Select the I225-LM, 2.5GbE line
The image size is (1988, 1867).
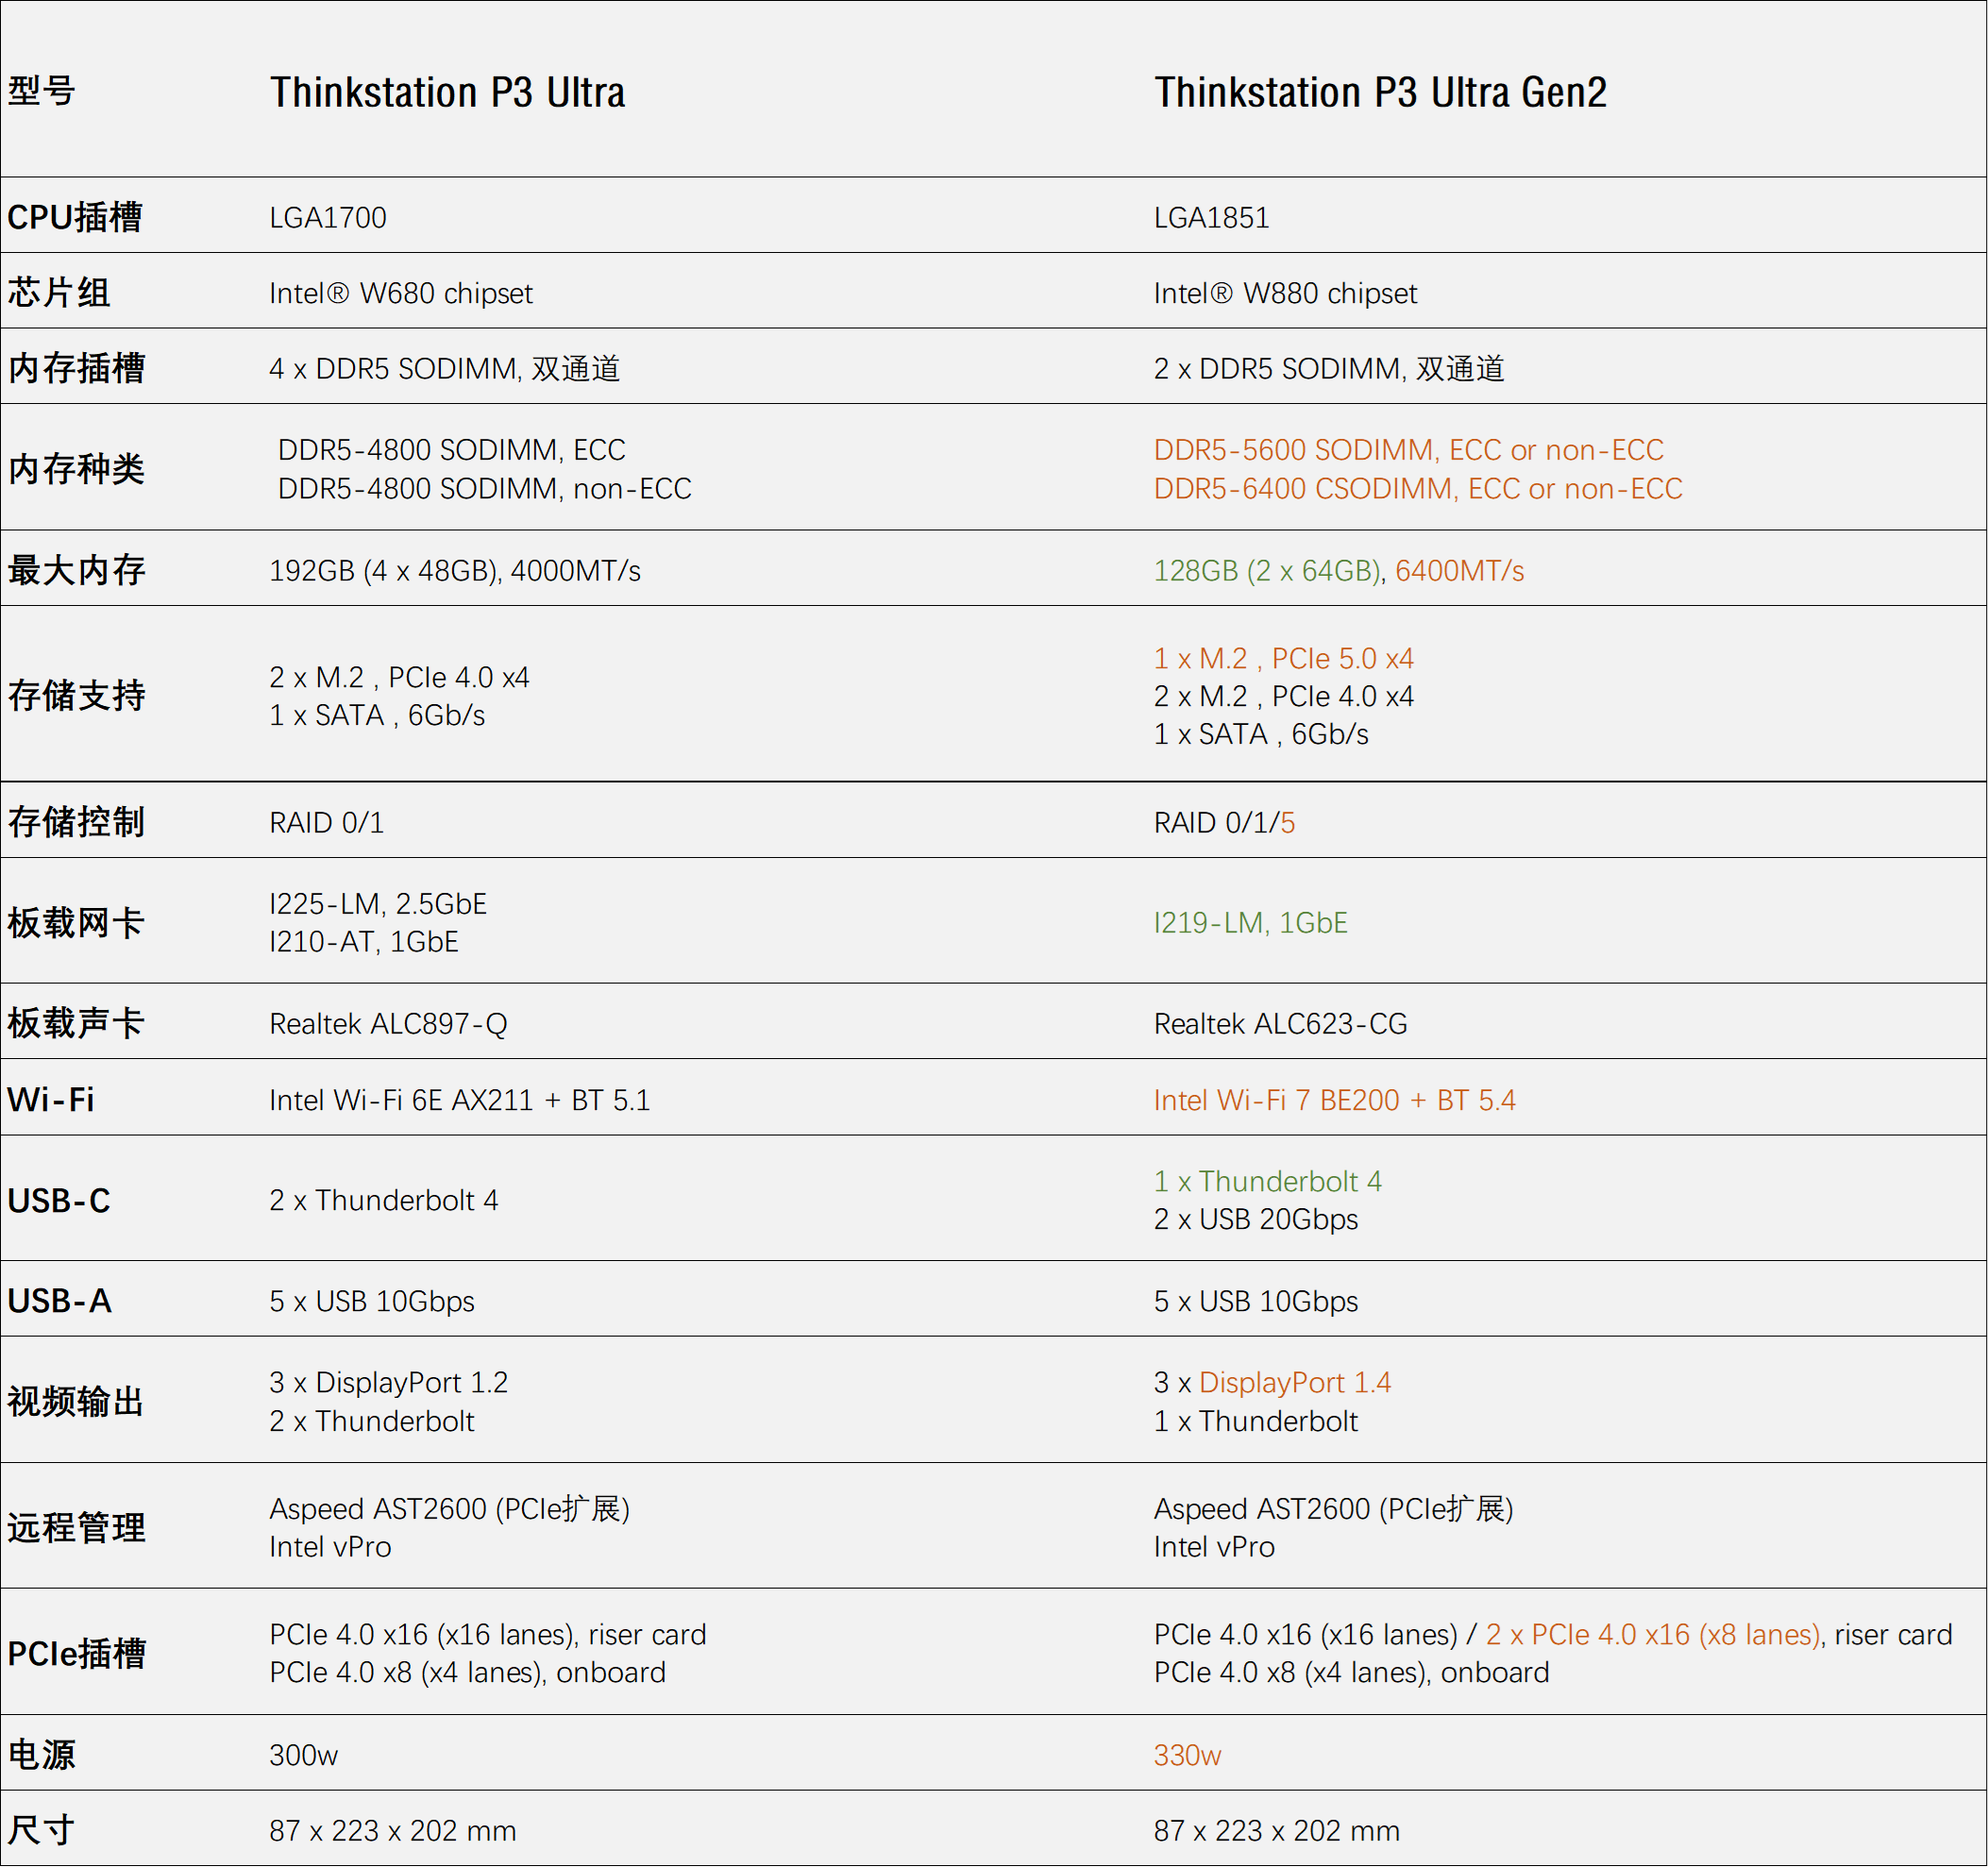377,903
